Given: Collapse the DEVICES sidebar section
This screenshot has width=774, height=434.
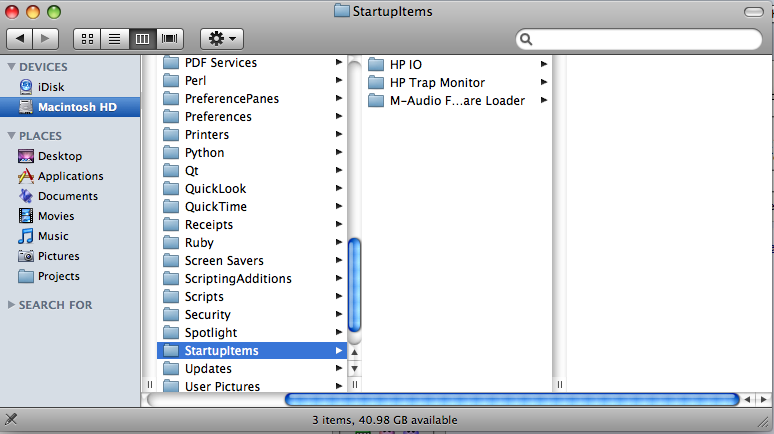Looking at the screenshot, I should coord(11,67).
